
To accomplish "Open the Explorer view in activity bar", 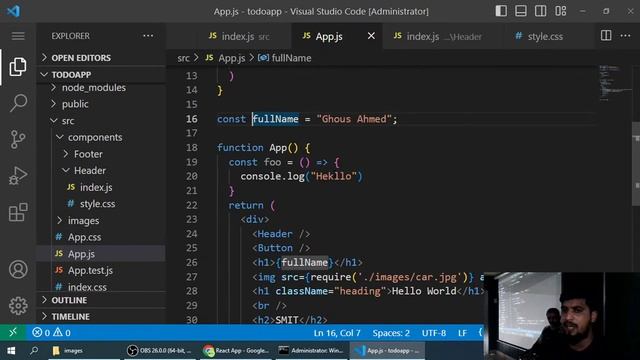I will pos(18,67).
